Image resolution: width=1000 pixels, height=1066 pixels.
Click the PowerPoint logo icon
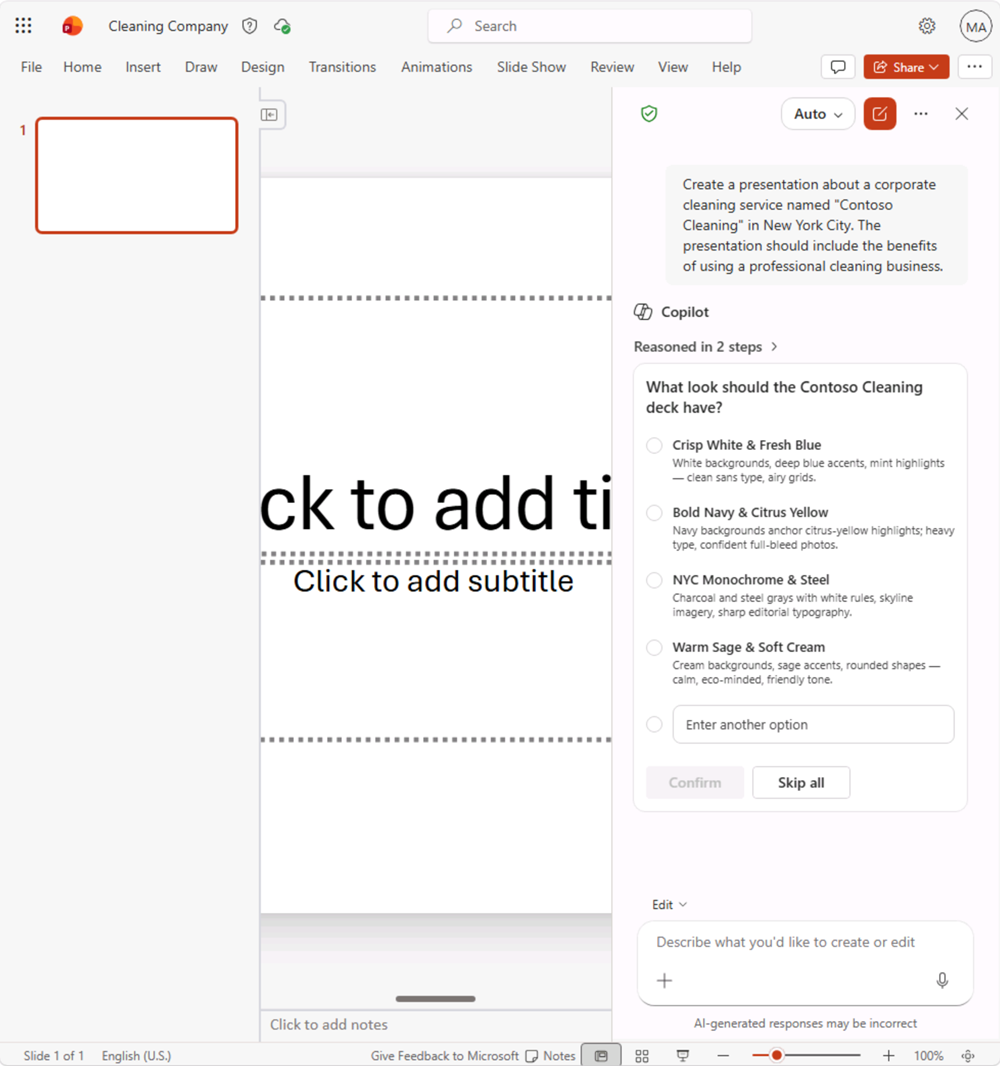[72, 27]
